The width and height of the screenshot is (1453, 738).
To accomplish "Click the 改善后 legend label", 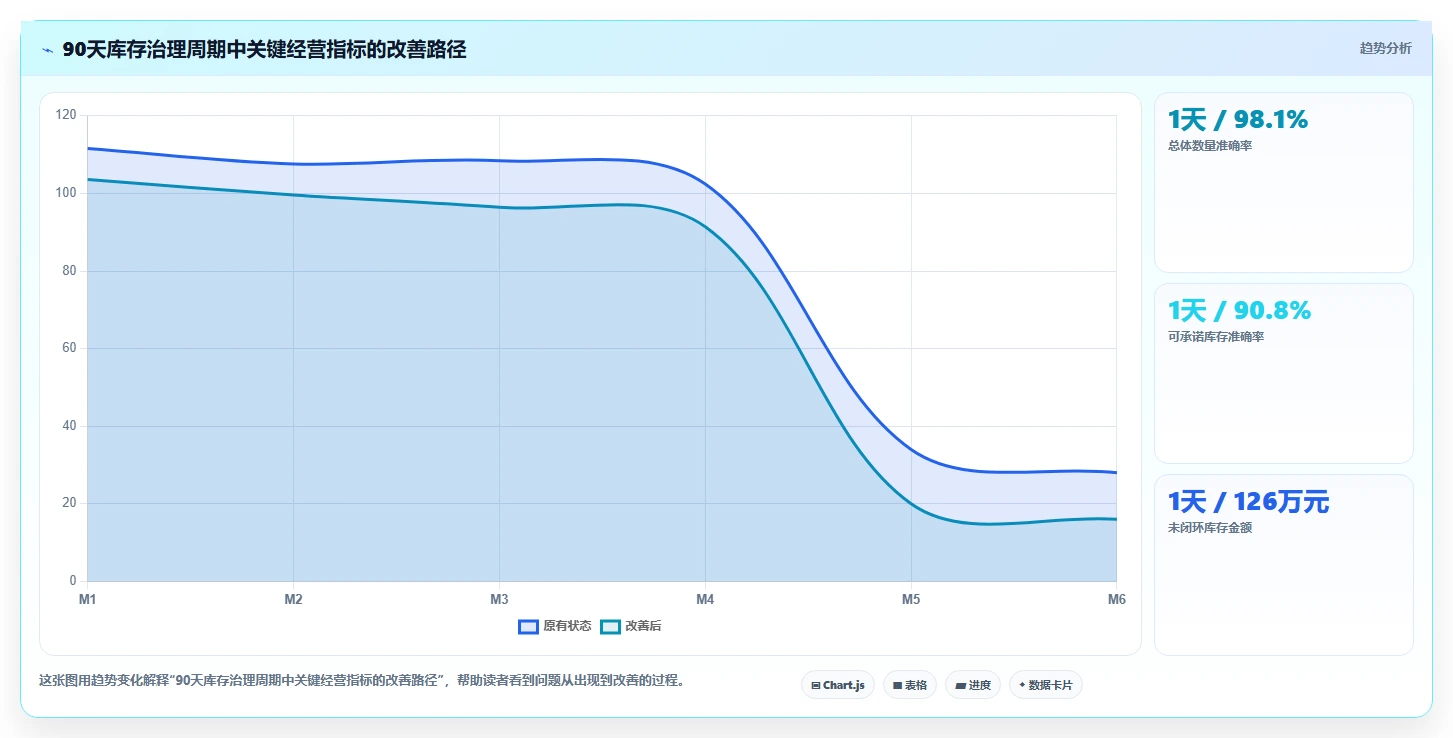I will (643, 627).
